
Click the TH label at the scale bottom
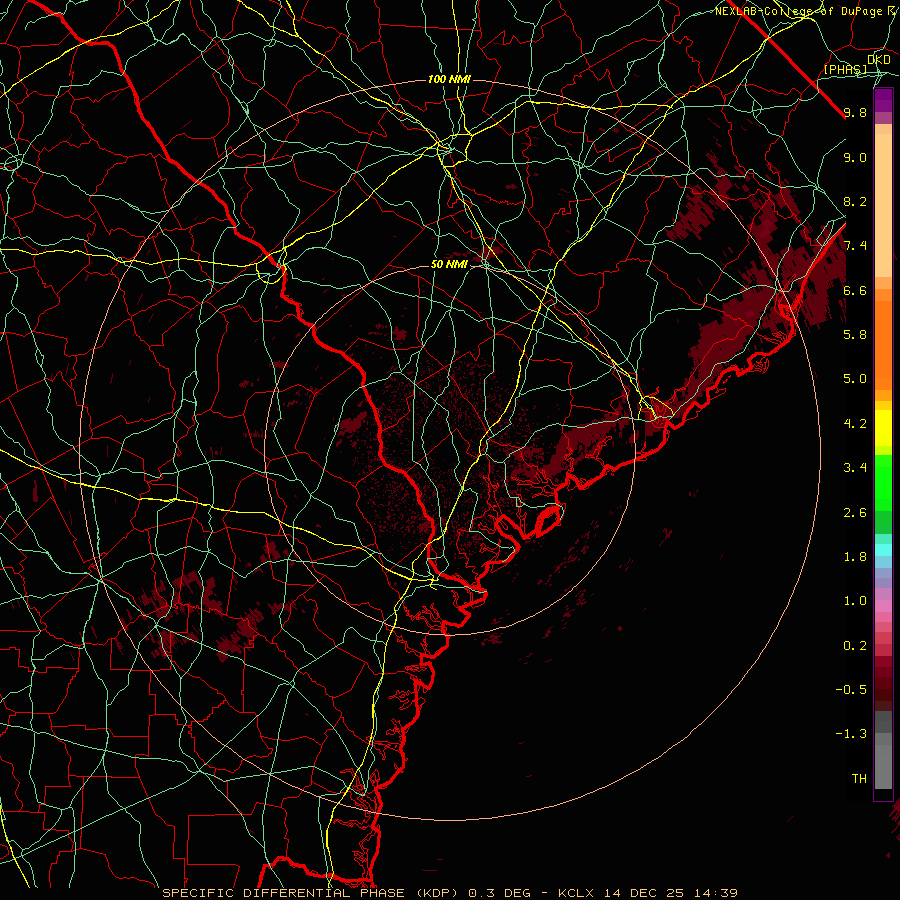click(x=859, y=779)
